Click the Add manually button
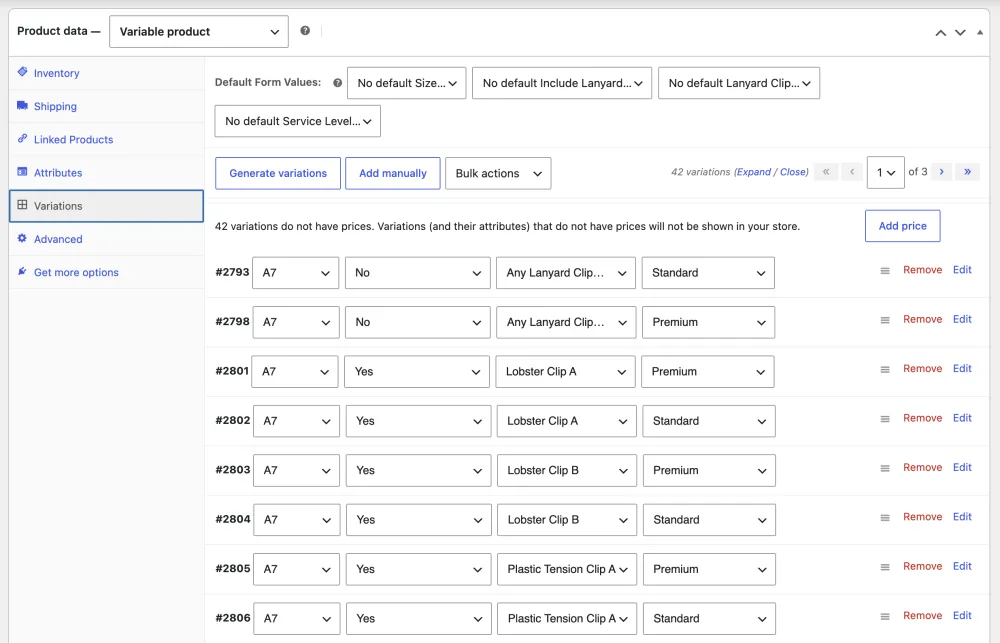 393,174
